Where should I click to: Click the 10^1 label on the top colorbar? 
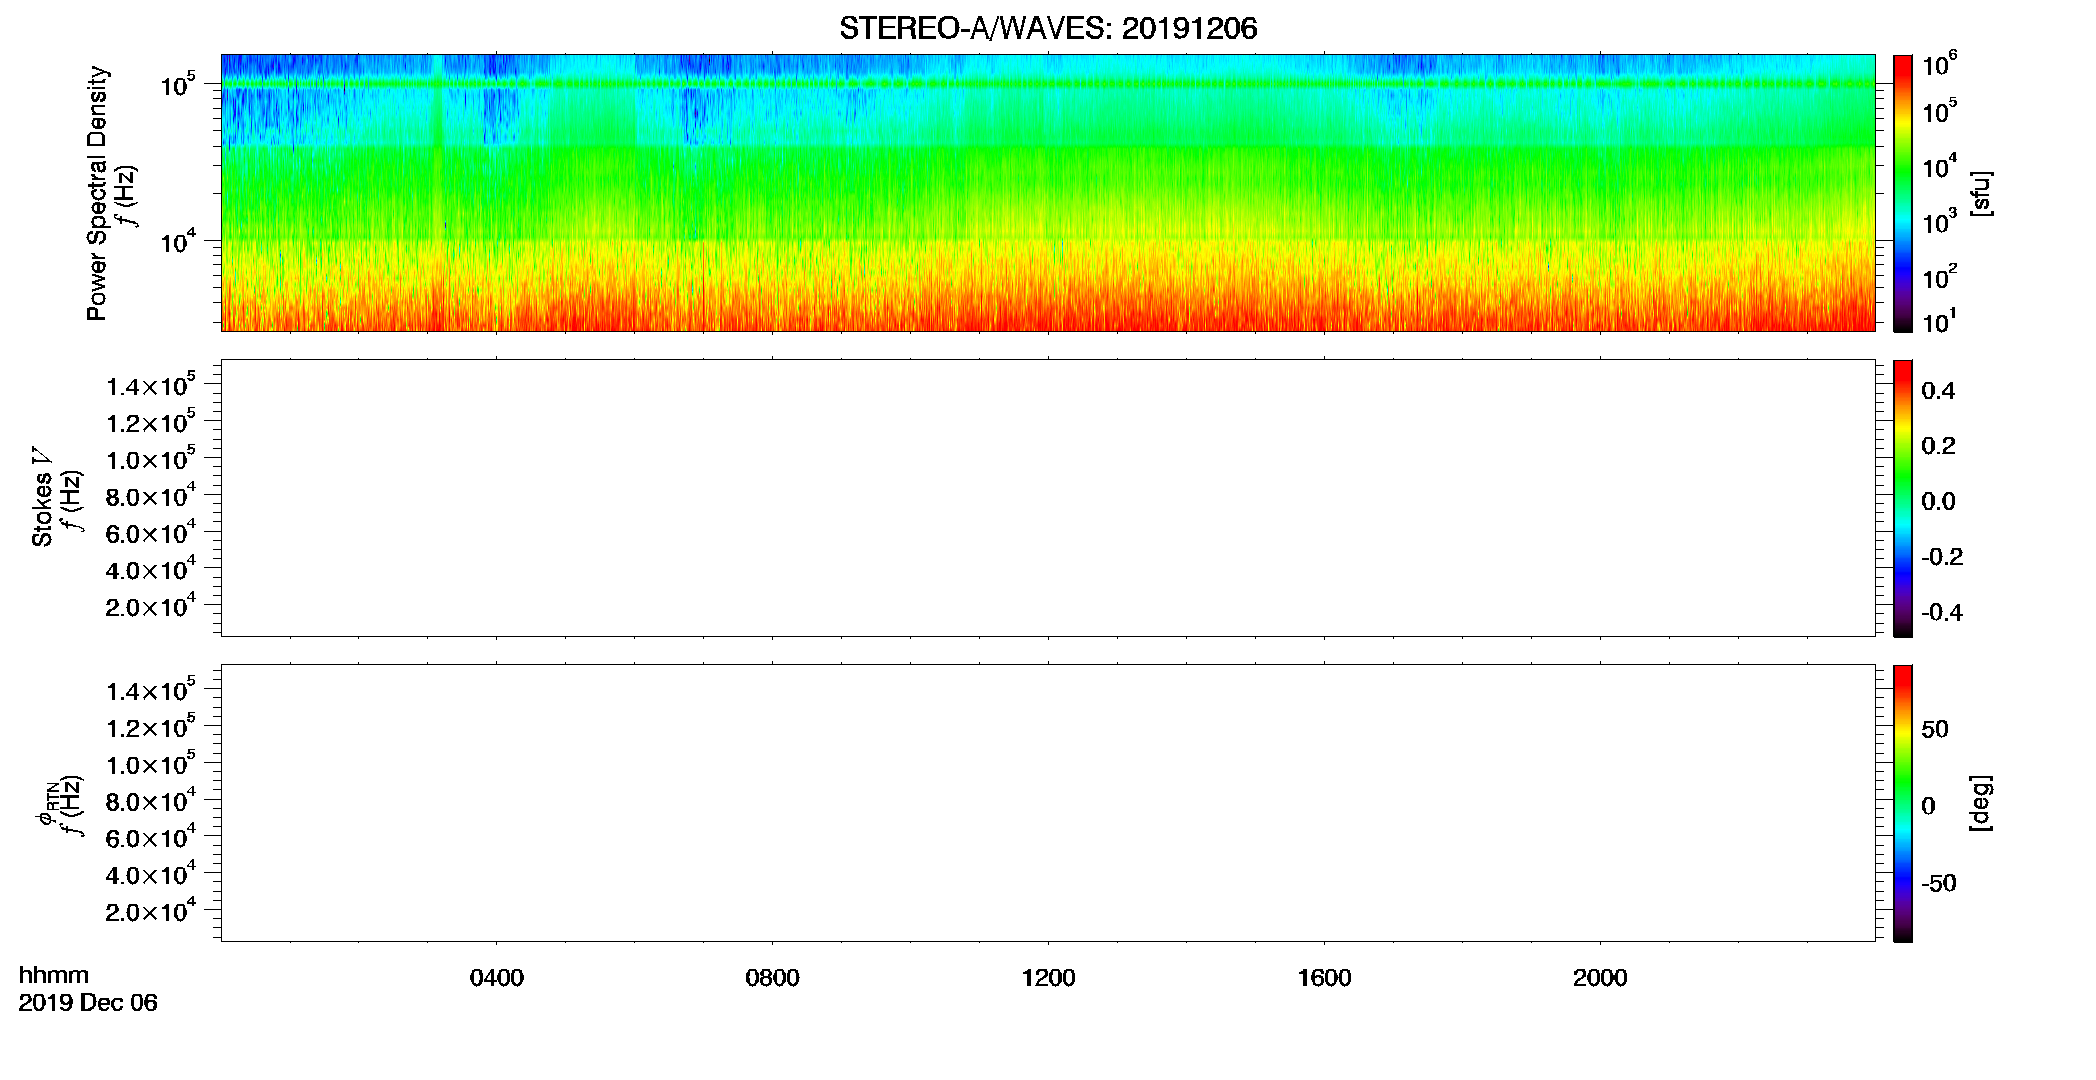pos(1939,322)
